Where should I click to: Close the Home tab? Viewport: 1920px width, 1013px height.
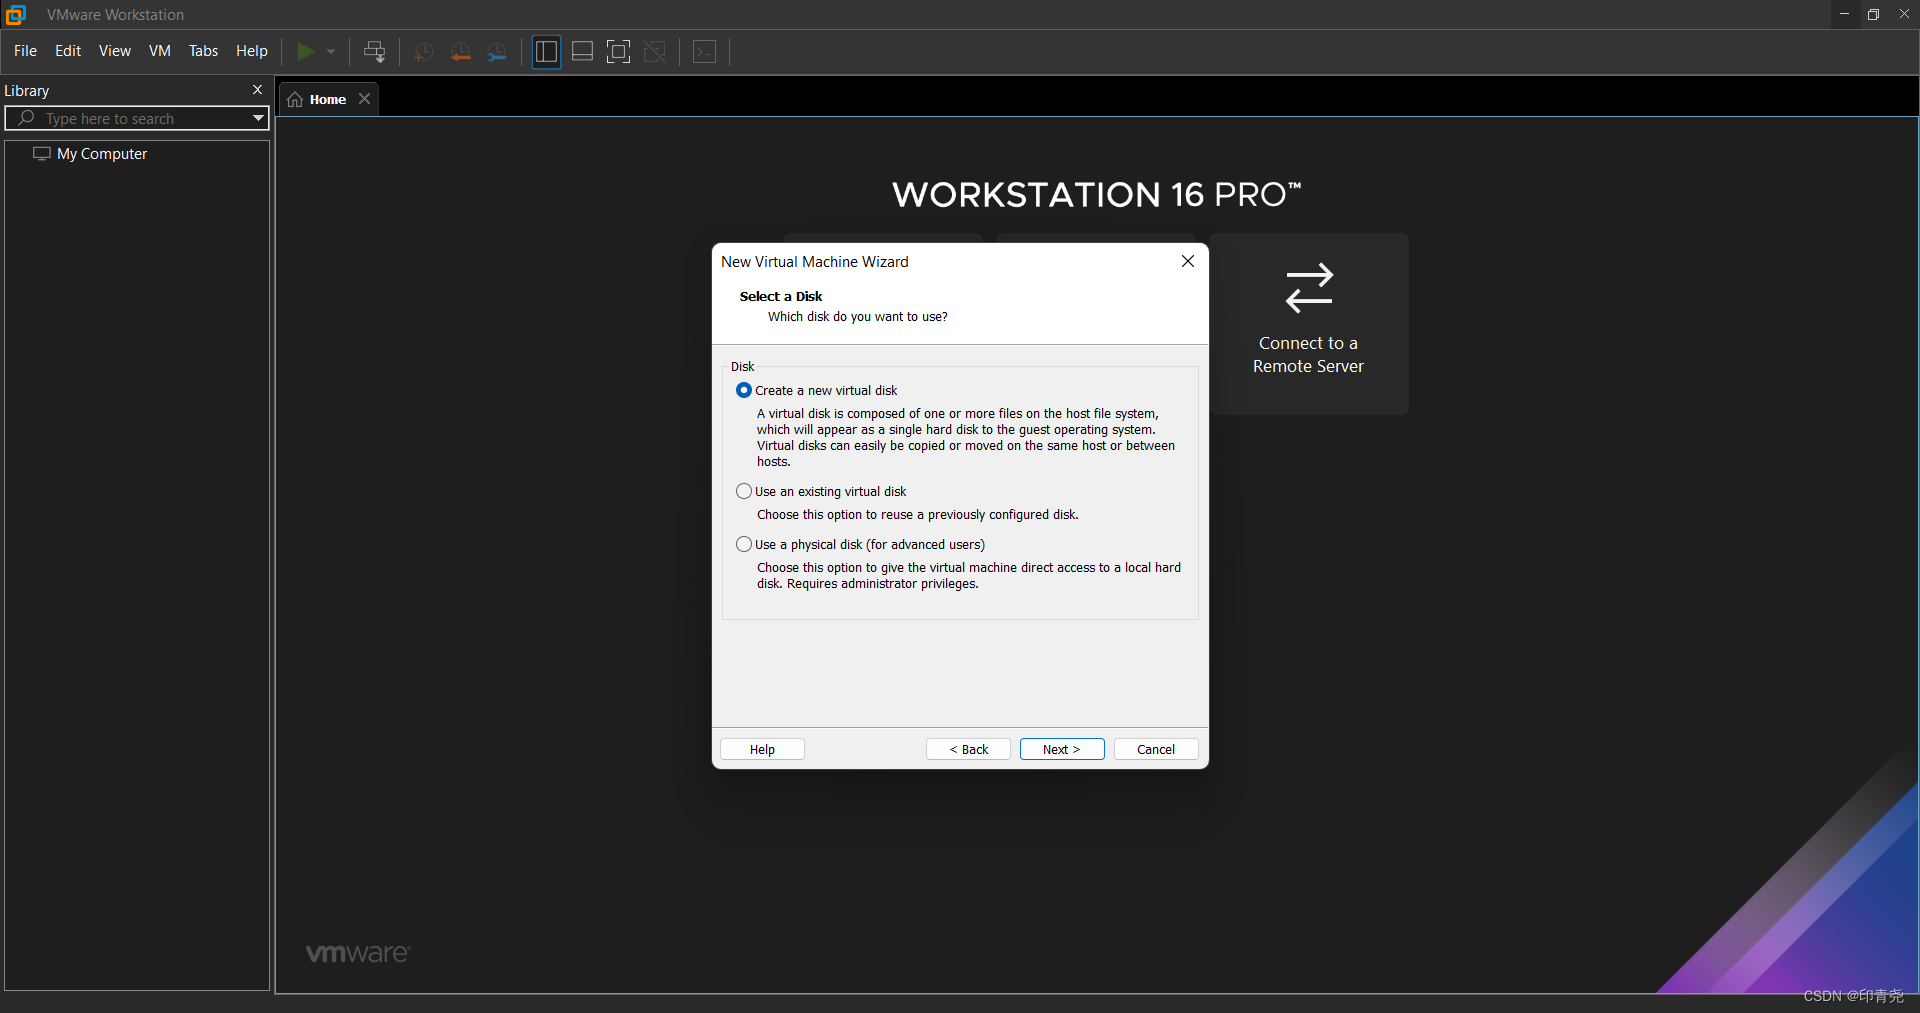coord(365,99)
